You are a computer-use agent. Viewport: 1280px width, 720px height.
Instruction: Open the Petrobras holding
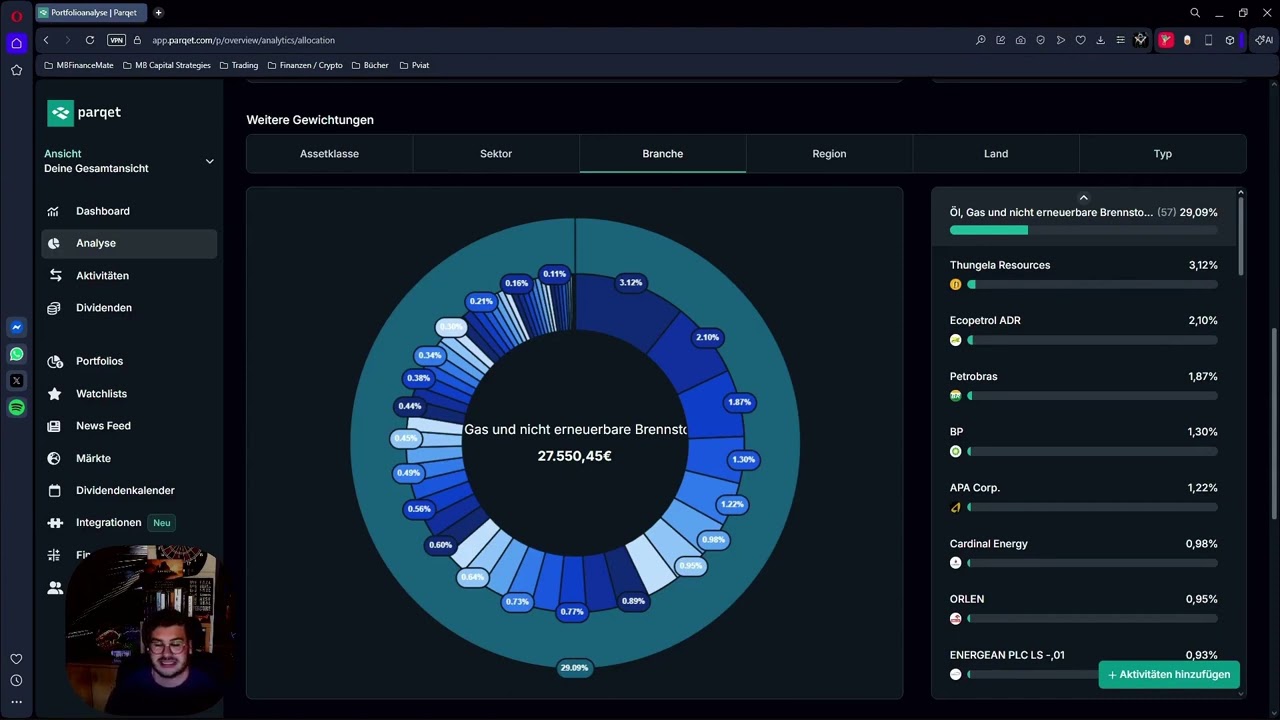[x=1084, y=386]
